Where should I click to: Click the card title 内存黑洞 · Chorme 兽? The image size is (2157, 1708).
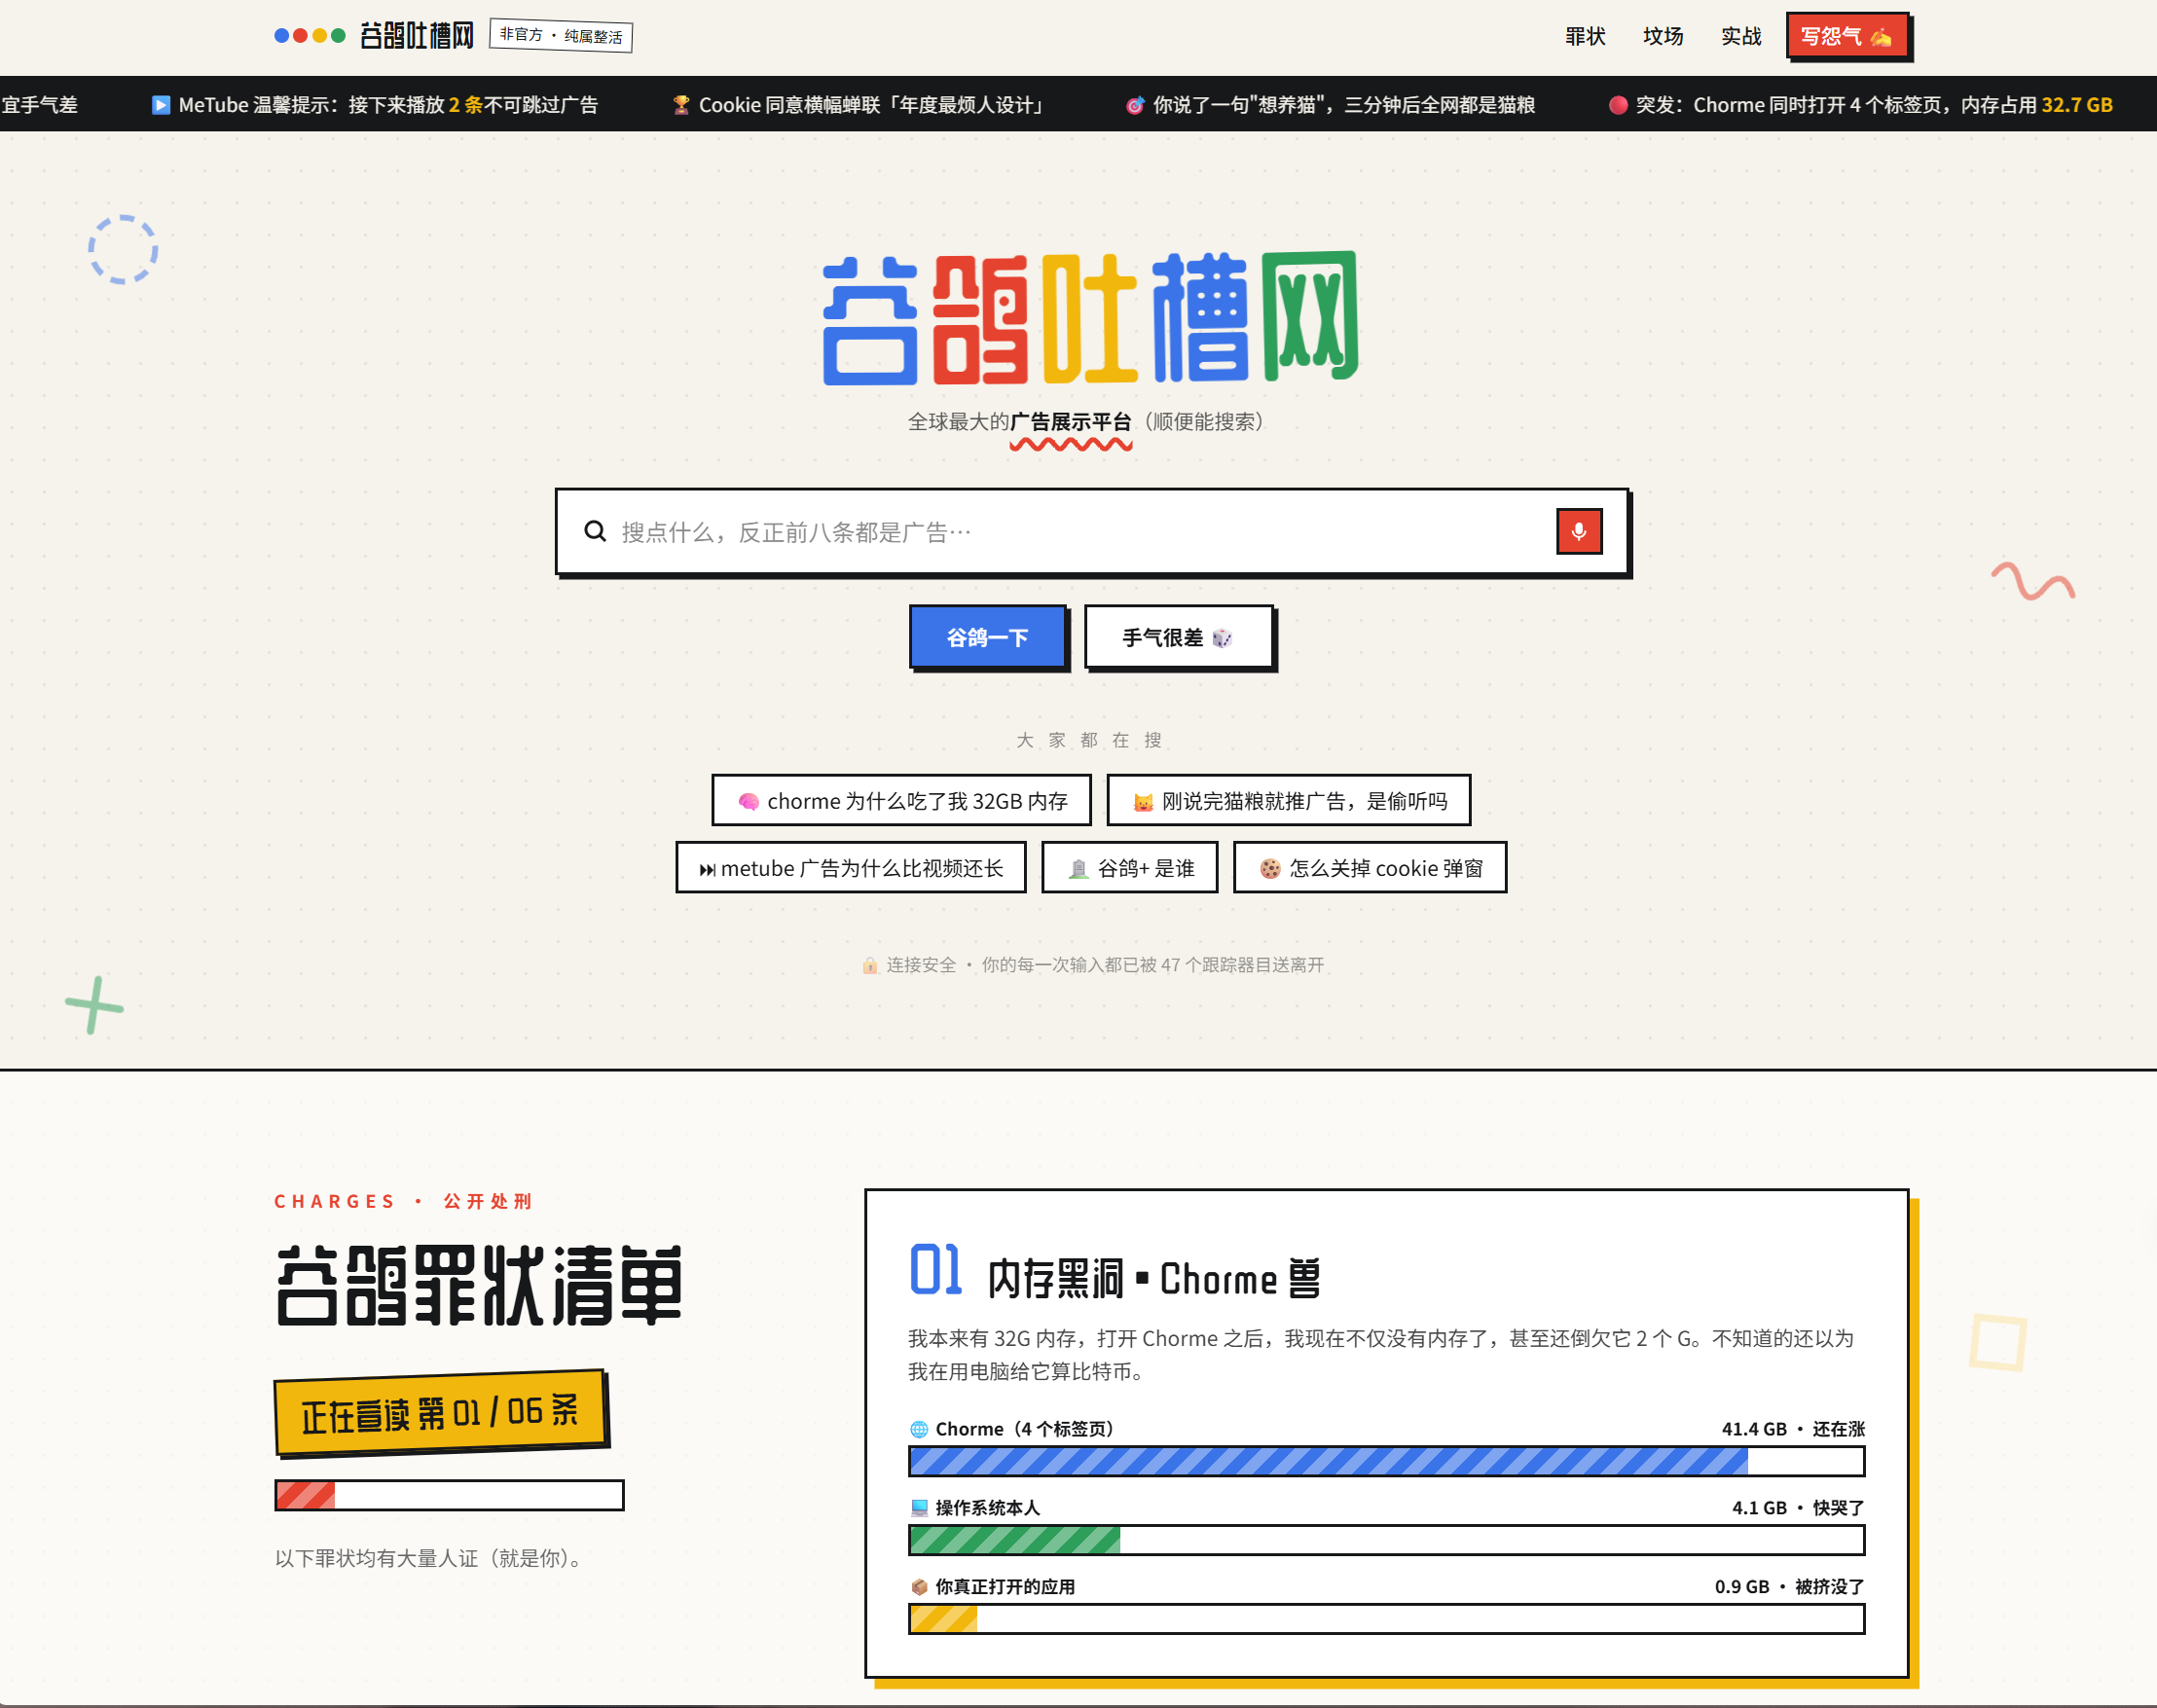click(1154, 1279)
